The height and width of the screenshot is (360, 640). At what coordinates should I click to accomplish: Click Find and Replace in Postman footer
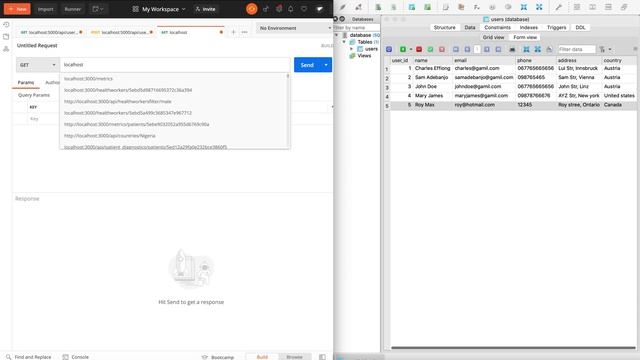point(29,357)
